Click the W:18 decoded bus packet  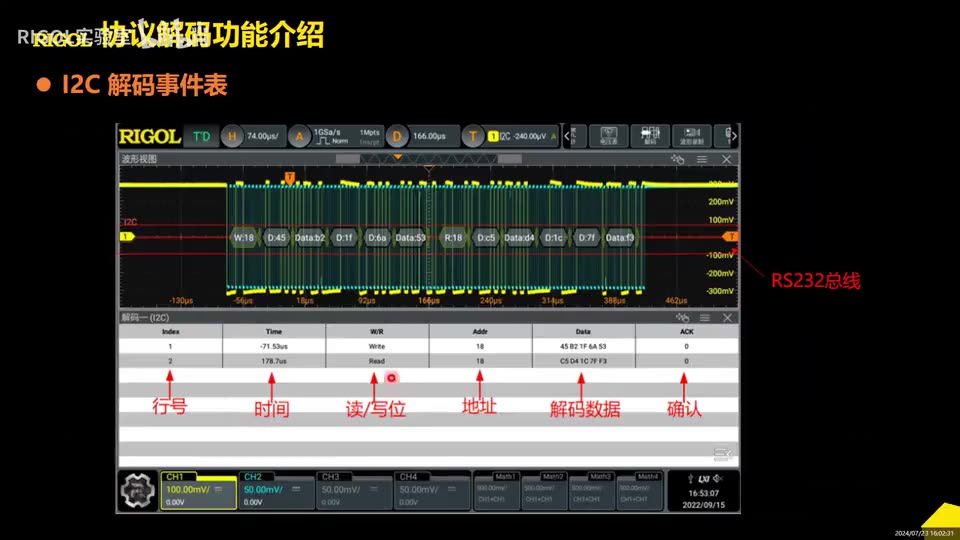pos(244,238)
